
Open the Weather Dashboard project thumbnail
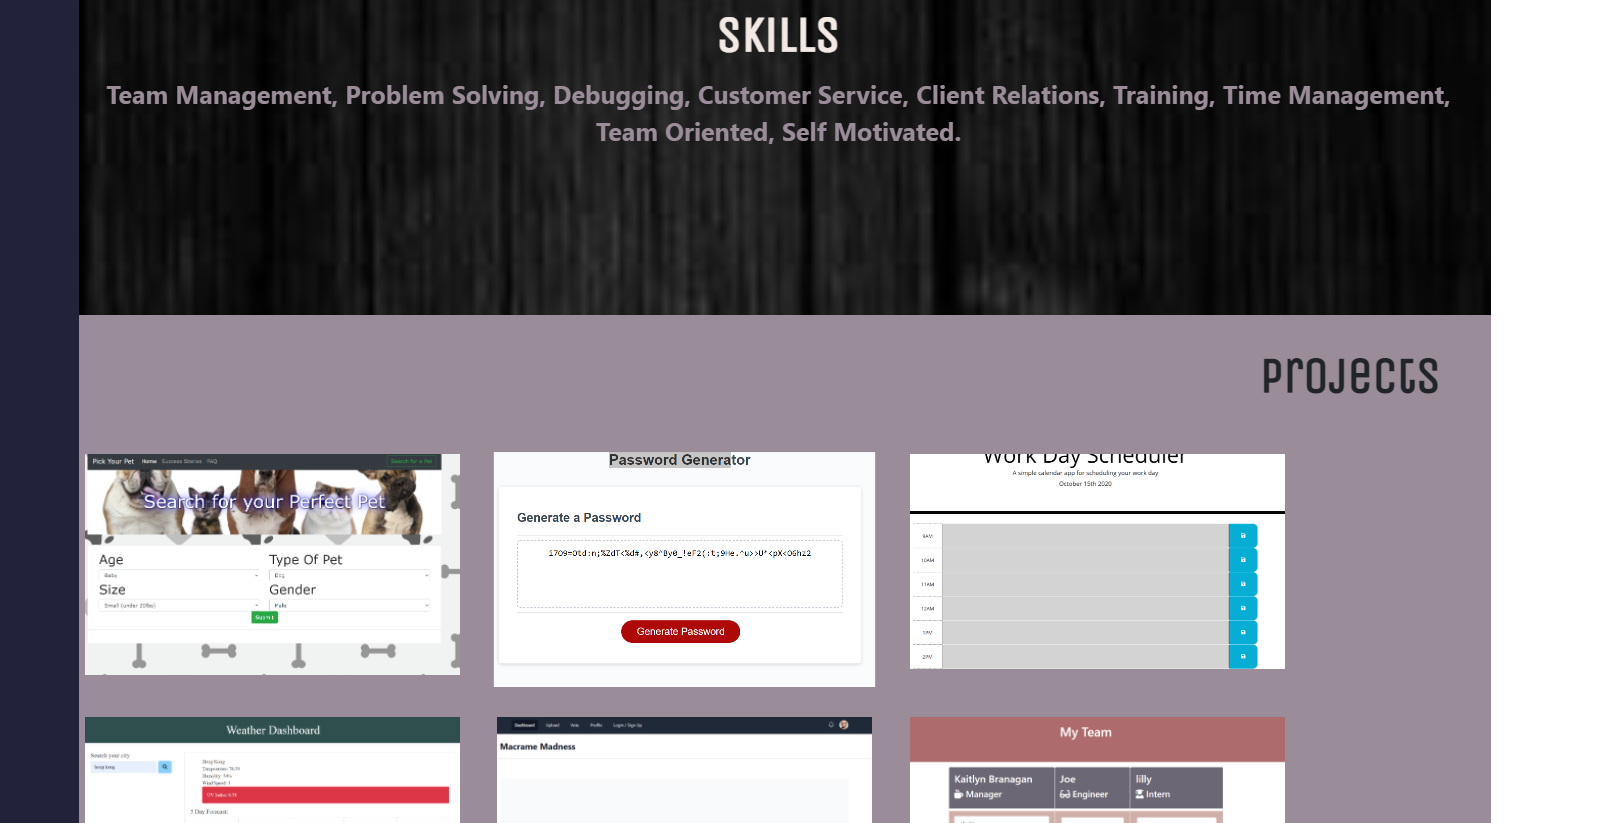tap(272, 770)
